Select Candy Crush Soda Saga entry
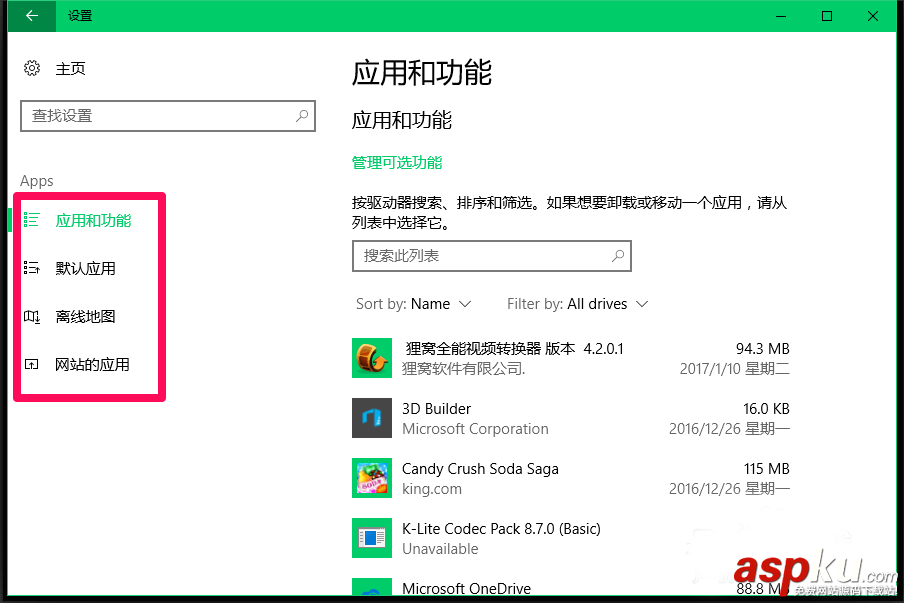This screenshot has height=603, width=904. (x=571, y=478)
